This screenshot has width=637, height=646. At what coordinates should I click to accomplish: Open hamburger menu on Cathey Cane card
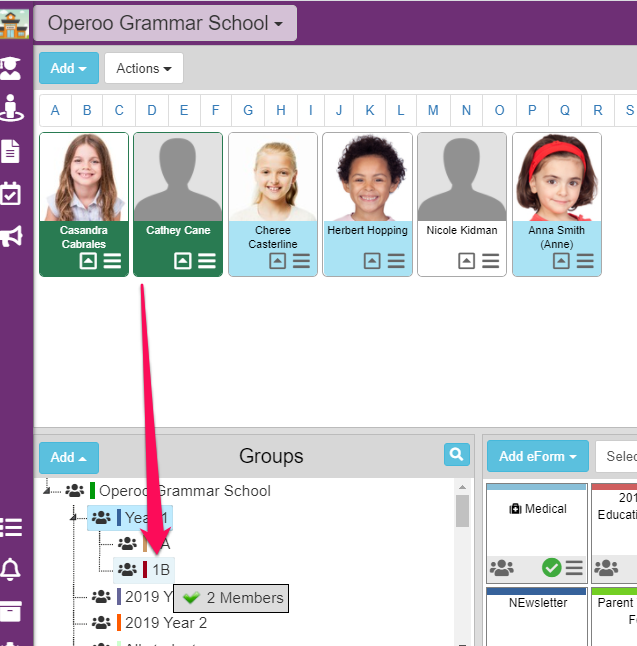pos(207,261)
